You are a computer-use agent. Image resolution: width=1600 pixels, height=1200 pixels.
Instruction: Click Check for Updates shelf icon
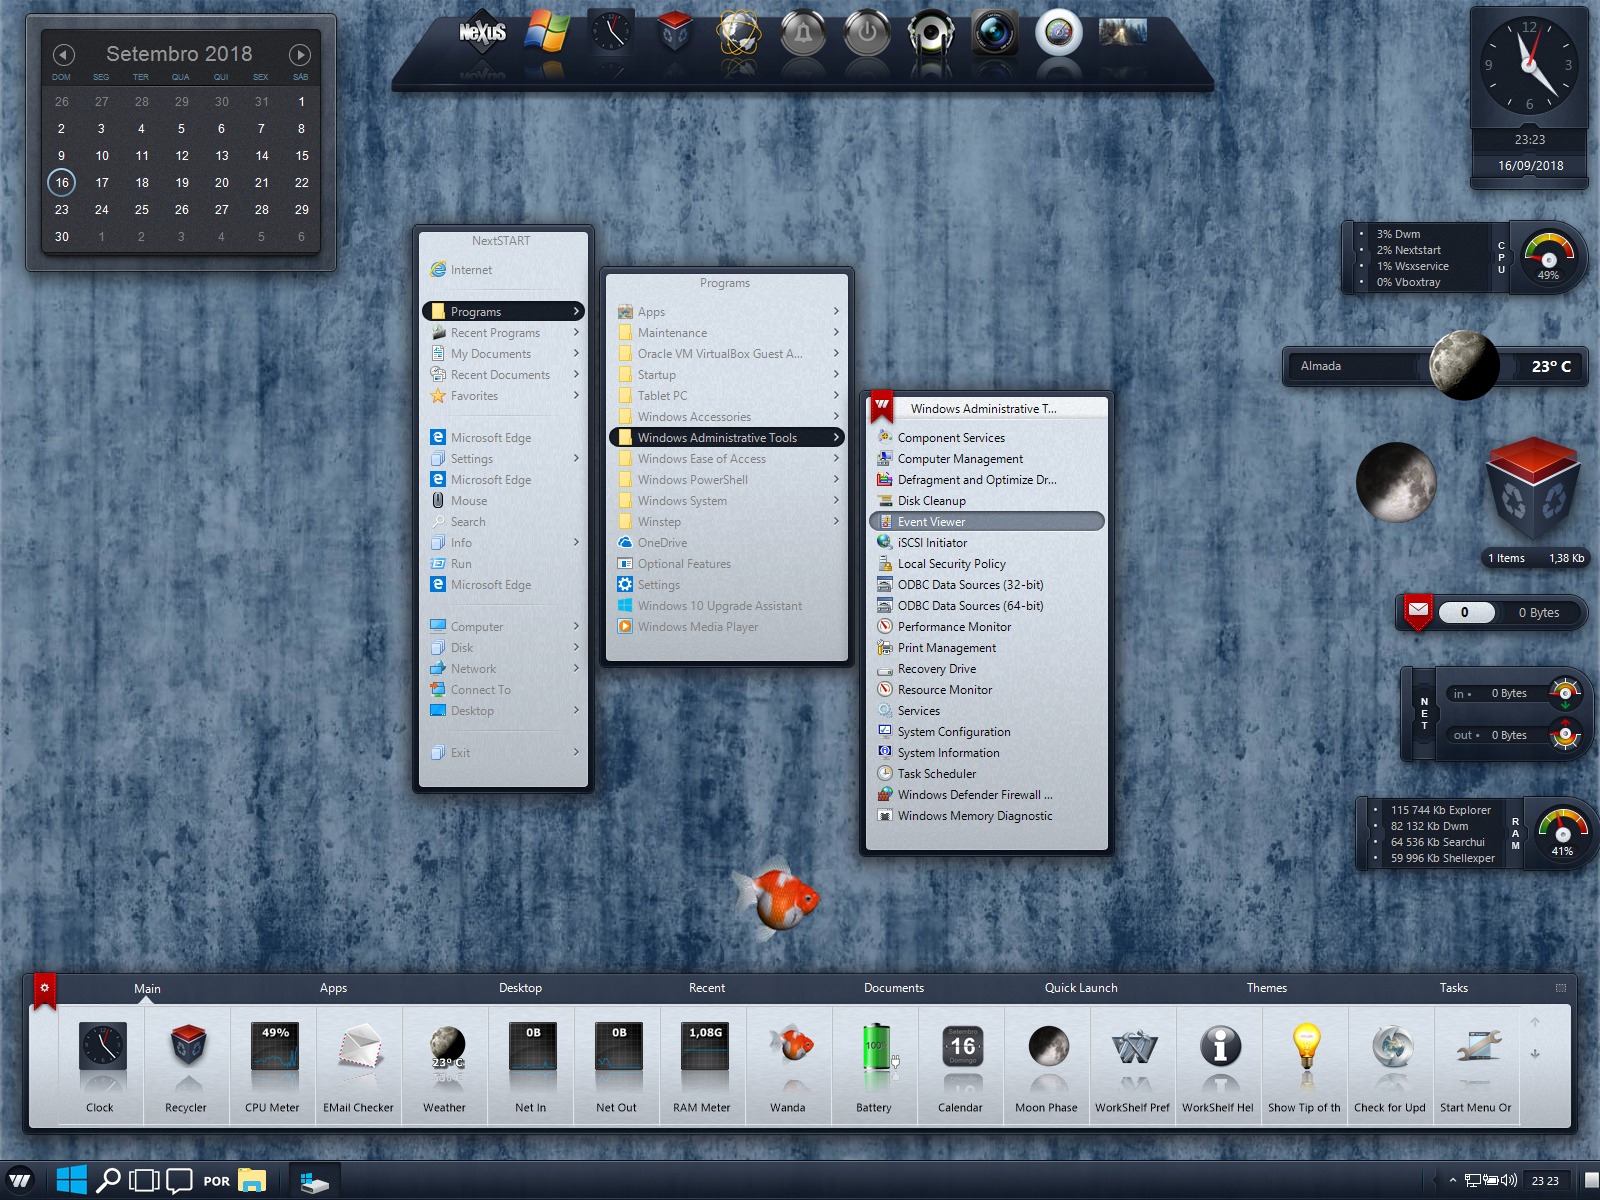(x=1392, y=1047)
